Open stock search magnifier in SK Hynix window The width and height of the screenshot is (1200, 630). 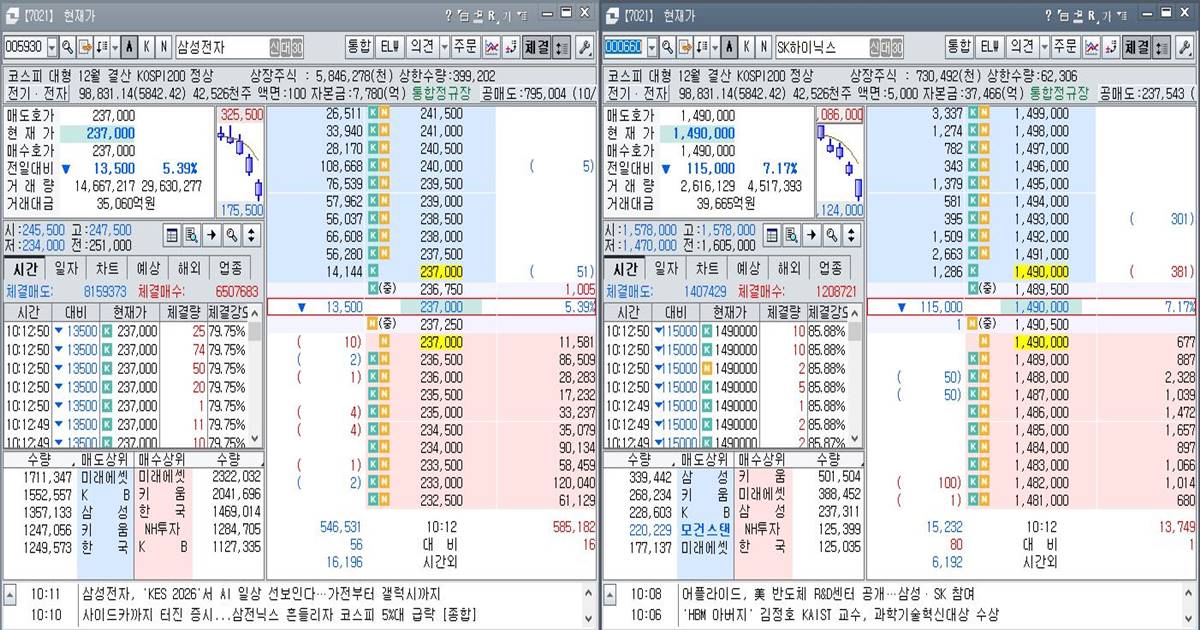[x=667, y=47]
